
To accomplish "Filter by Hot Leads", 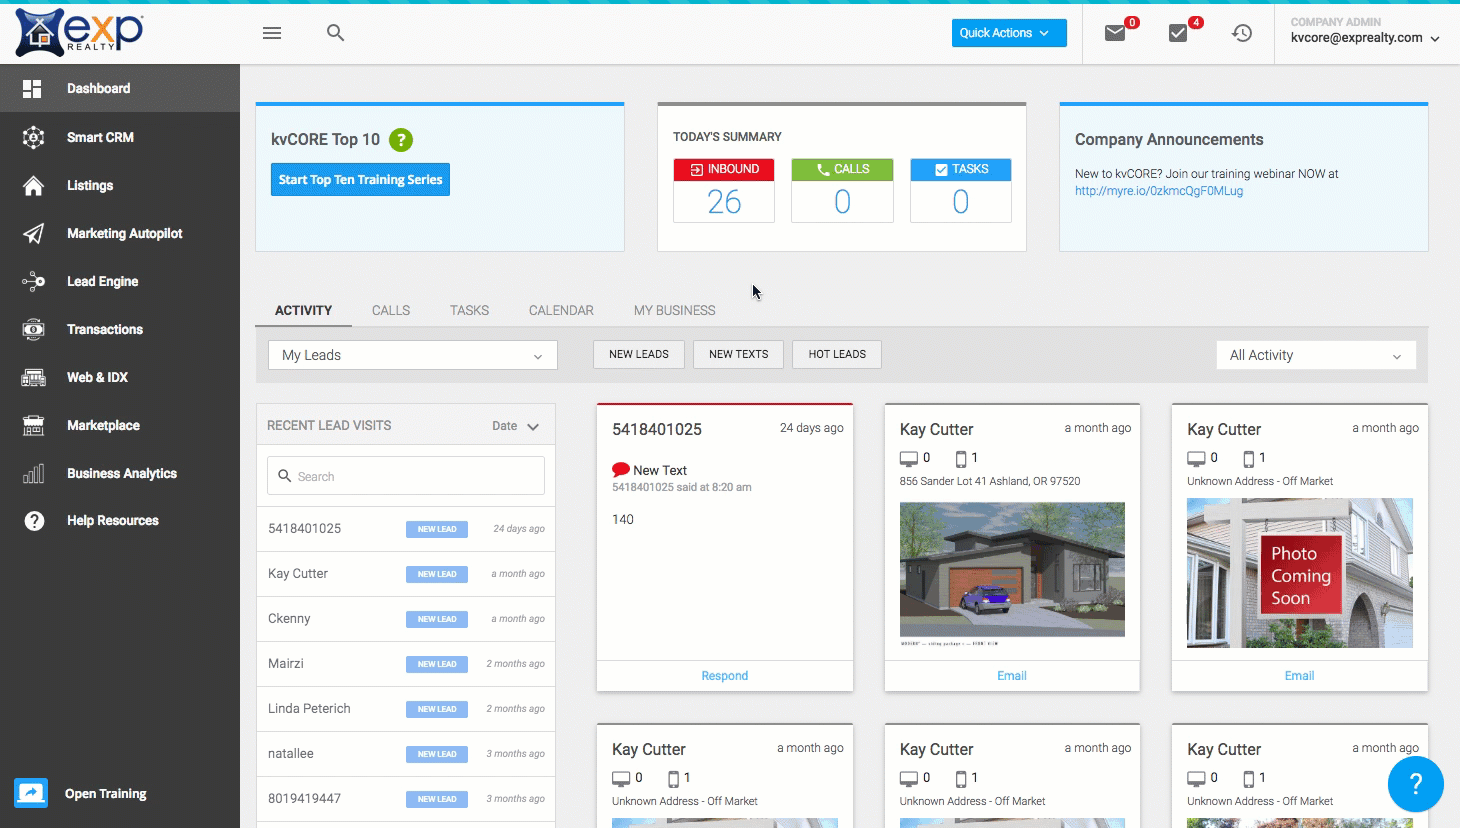I will pyautogui.click(x=837, y=354).
